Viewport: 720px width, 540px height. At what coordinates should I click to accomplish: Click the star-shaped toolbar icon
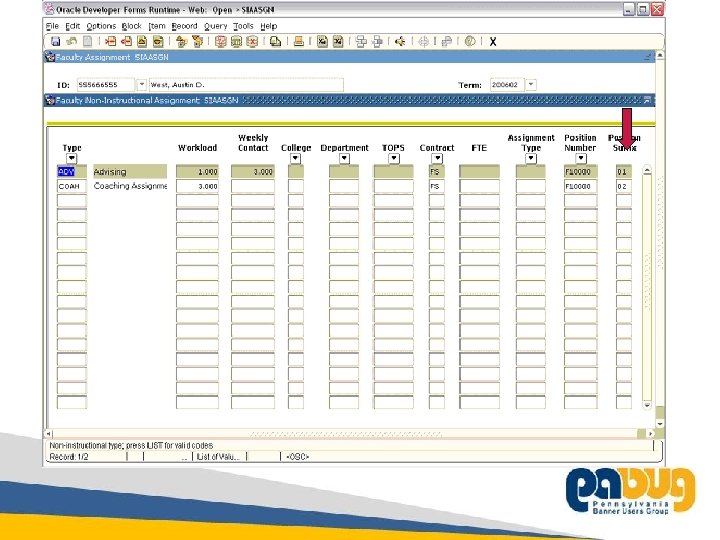[x=400, y=41]
